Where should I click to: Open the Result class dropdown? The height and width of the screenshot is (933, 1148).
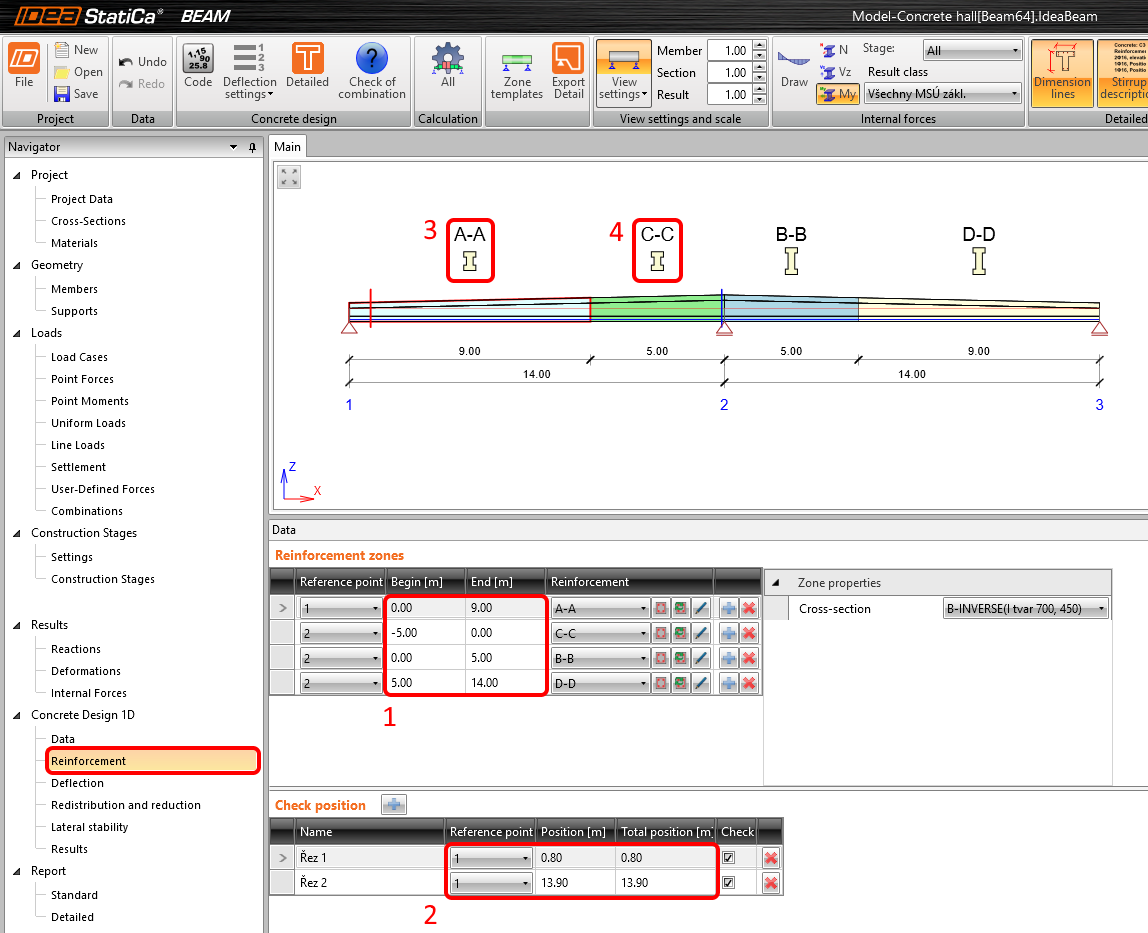(943, 94)
